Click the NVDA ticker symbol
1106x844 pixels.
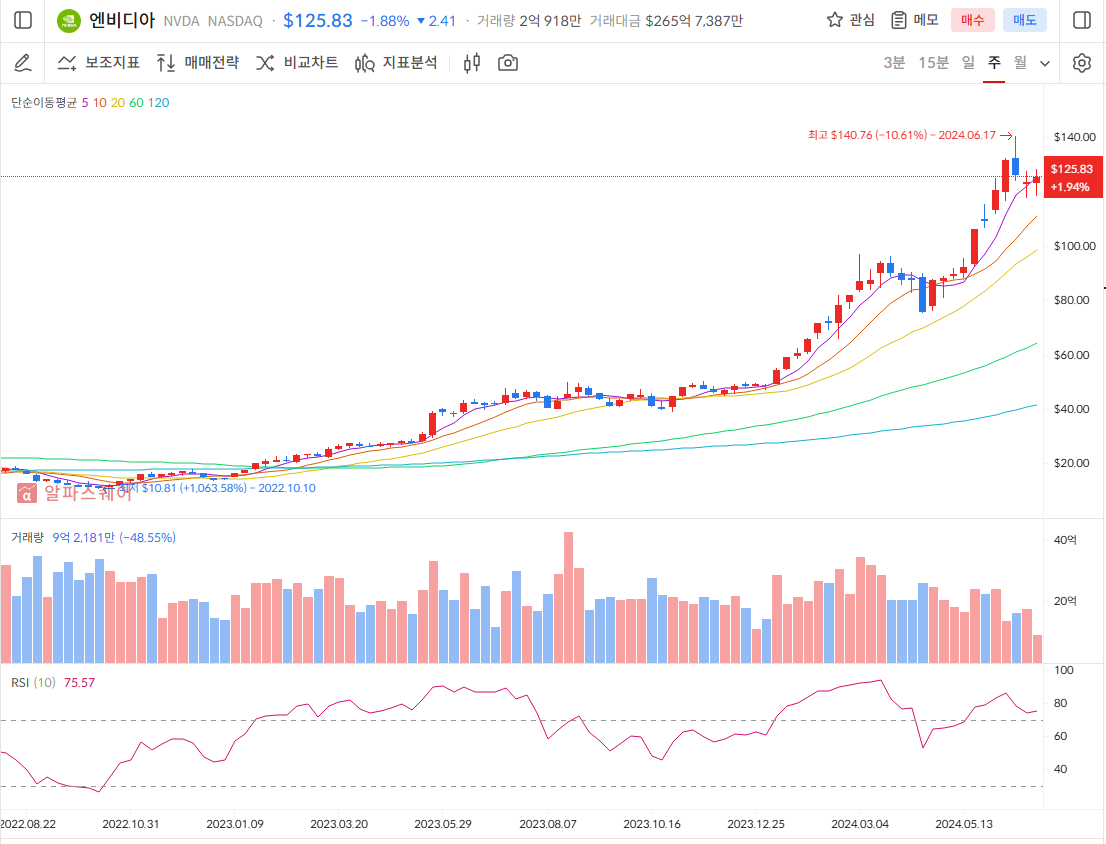point(181,21)
